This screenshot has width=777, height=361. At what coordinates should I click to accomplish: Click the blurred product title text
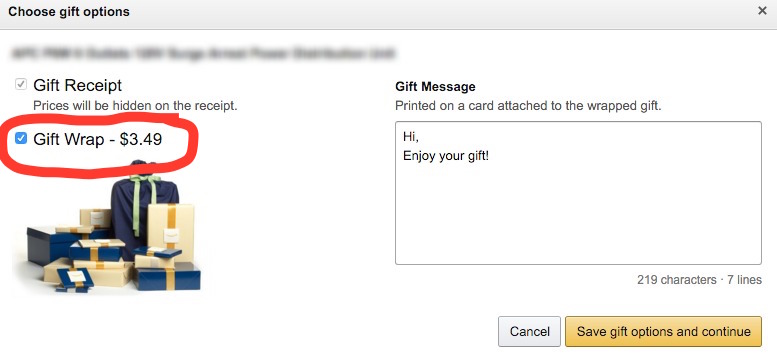[x=203, y=53]
